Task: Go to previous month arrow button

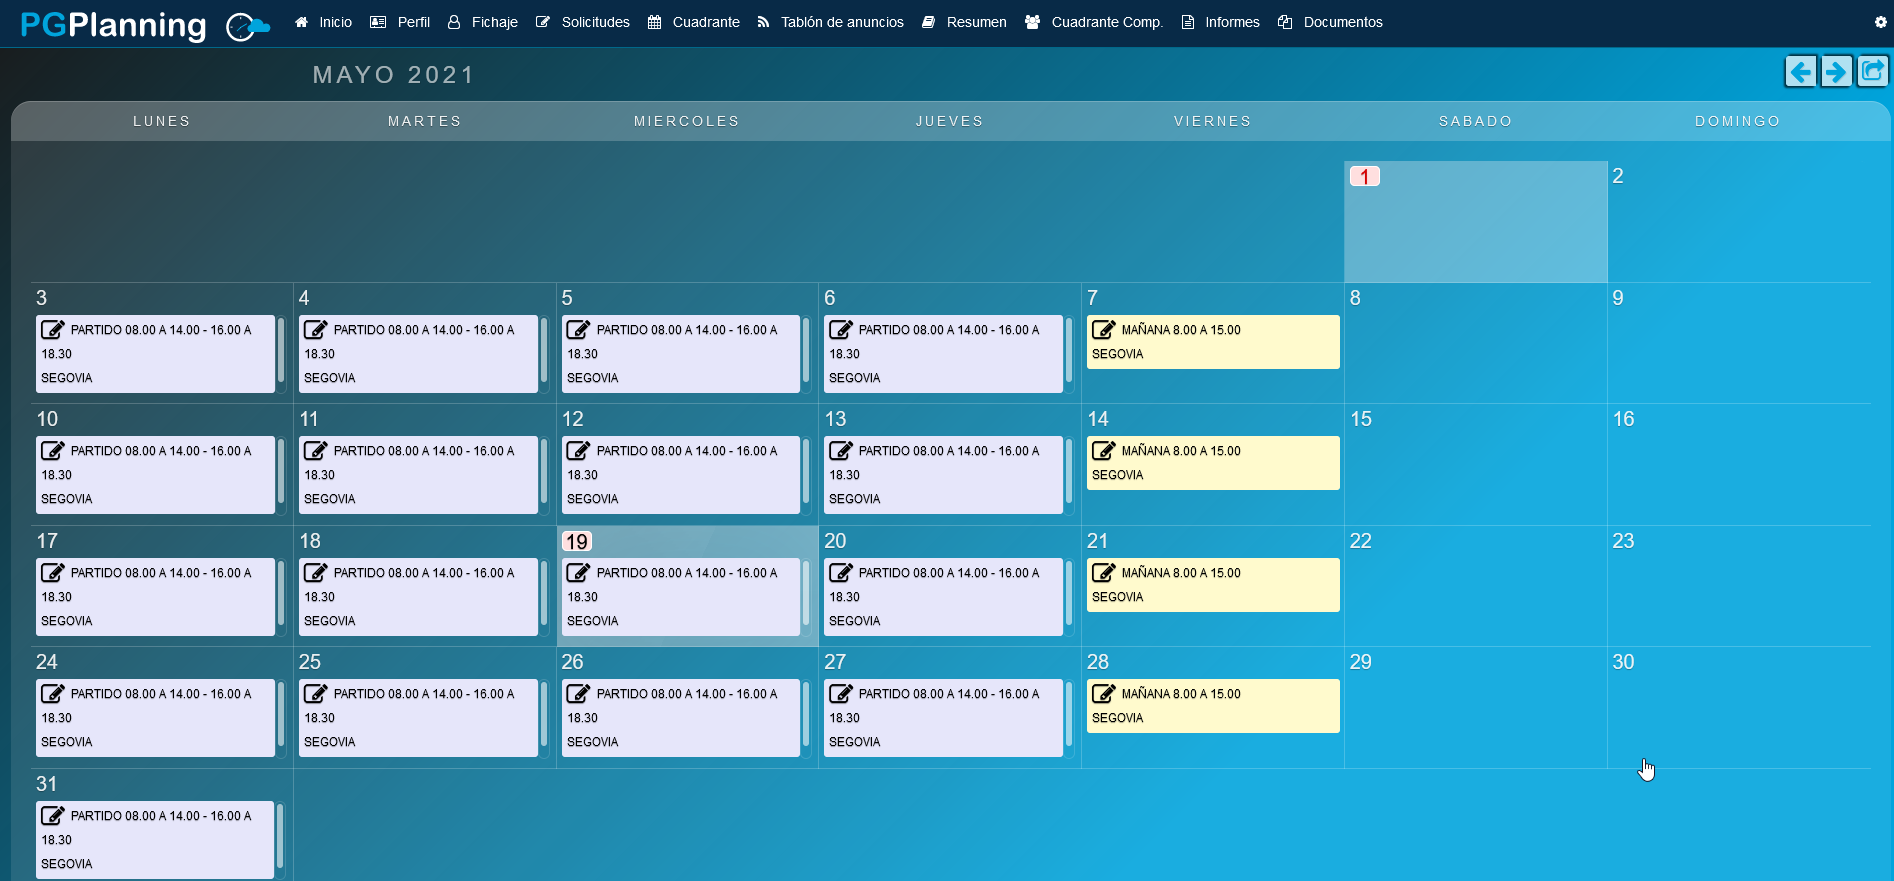Action: [x=1801, y=72]
